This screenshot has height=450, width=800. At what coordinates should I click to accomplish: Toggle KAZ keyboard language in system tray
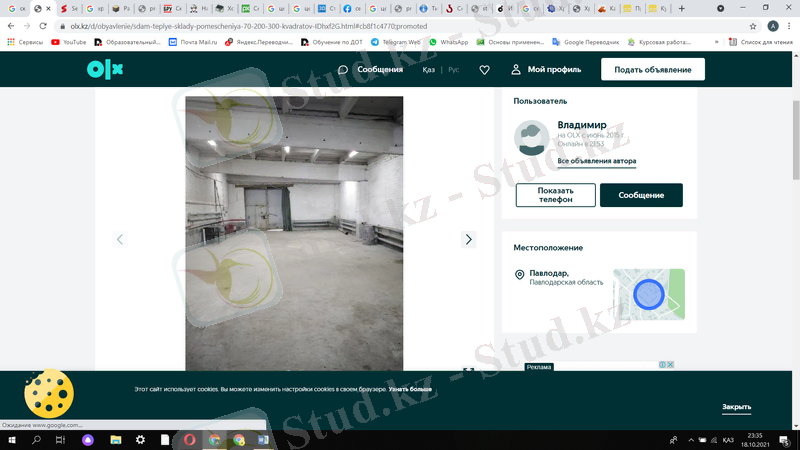coord(728,440)
